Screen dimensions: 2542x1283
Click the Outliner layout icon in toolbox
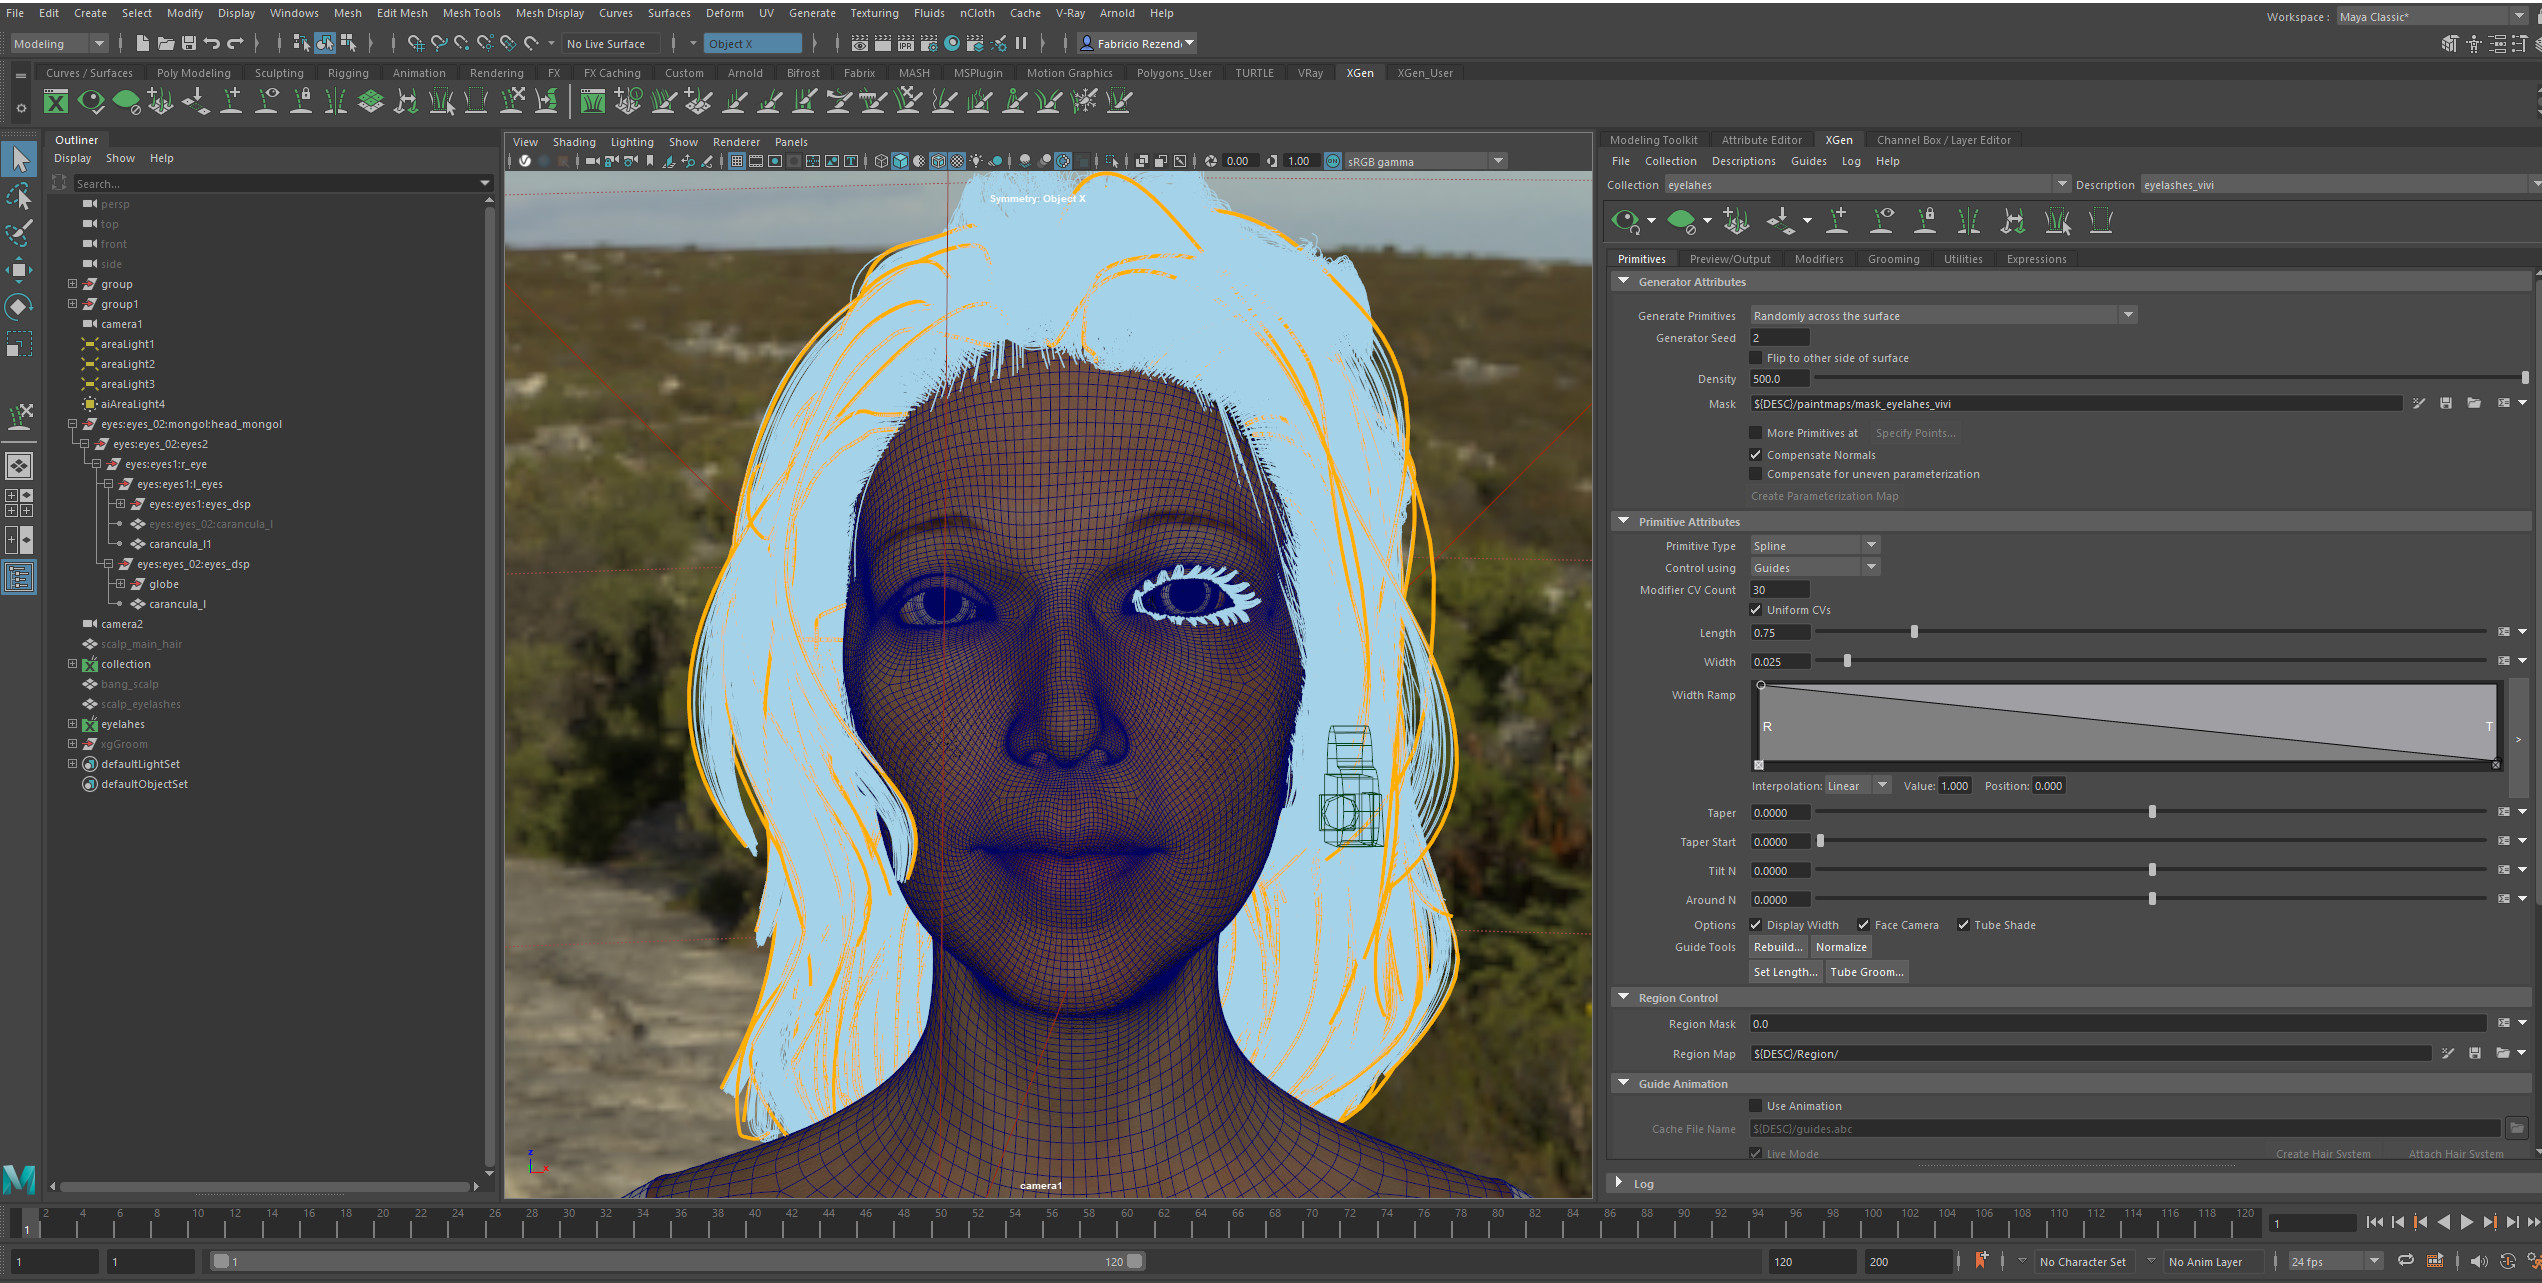coord(19,577)
